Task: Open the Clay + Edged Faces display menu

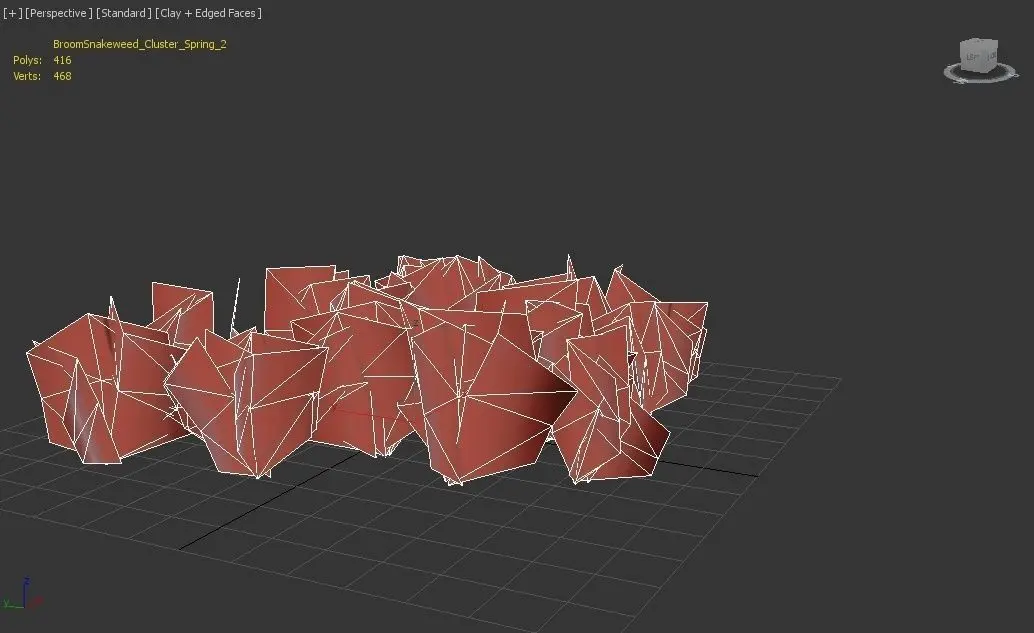Action: coord(208,13)
